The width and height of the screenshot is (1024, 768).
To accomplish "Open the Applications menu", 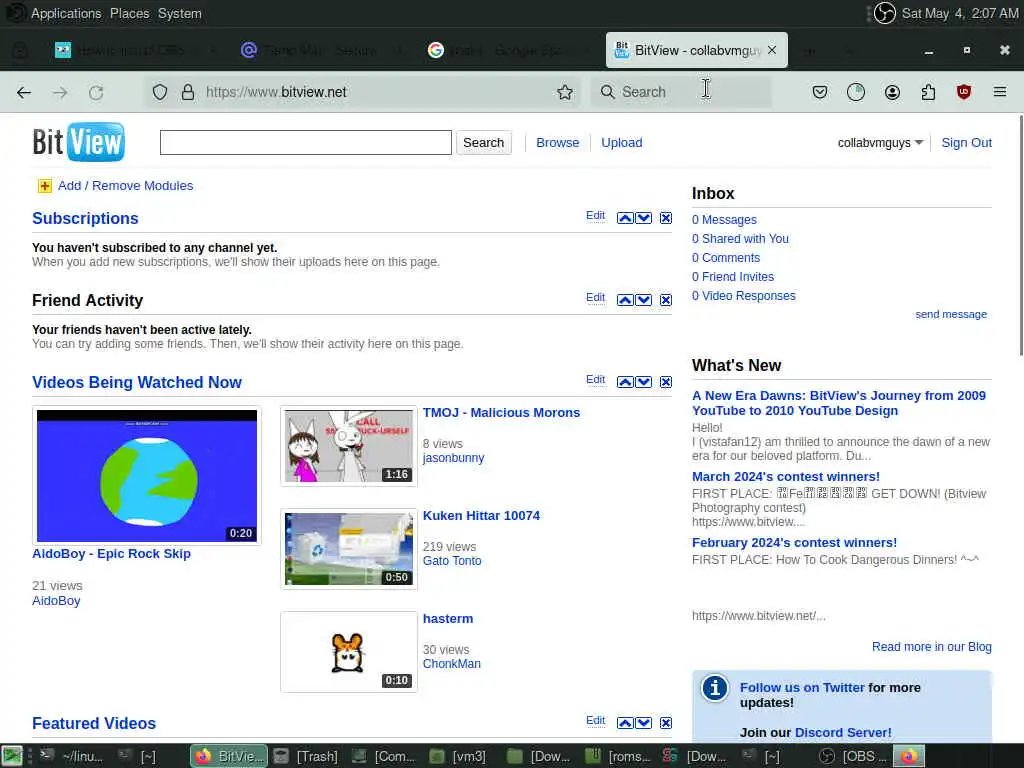I will point(66,13).
